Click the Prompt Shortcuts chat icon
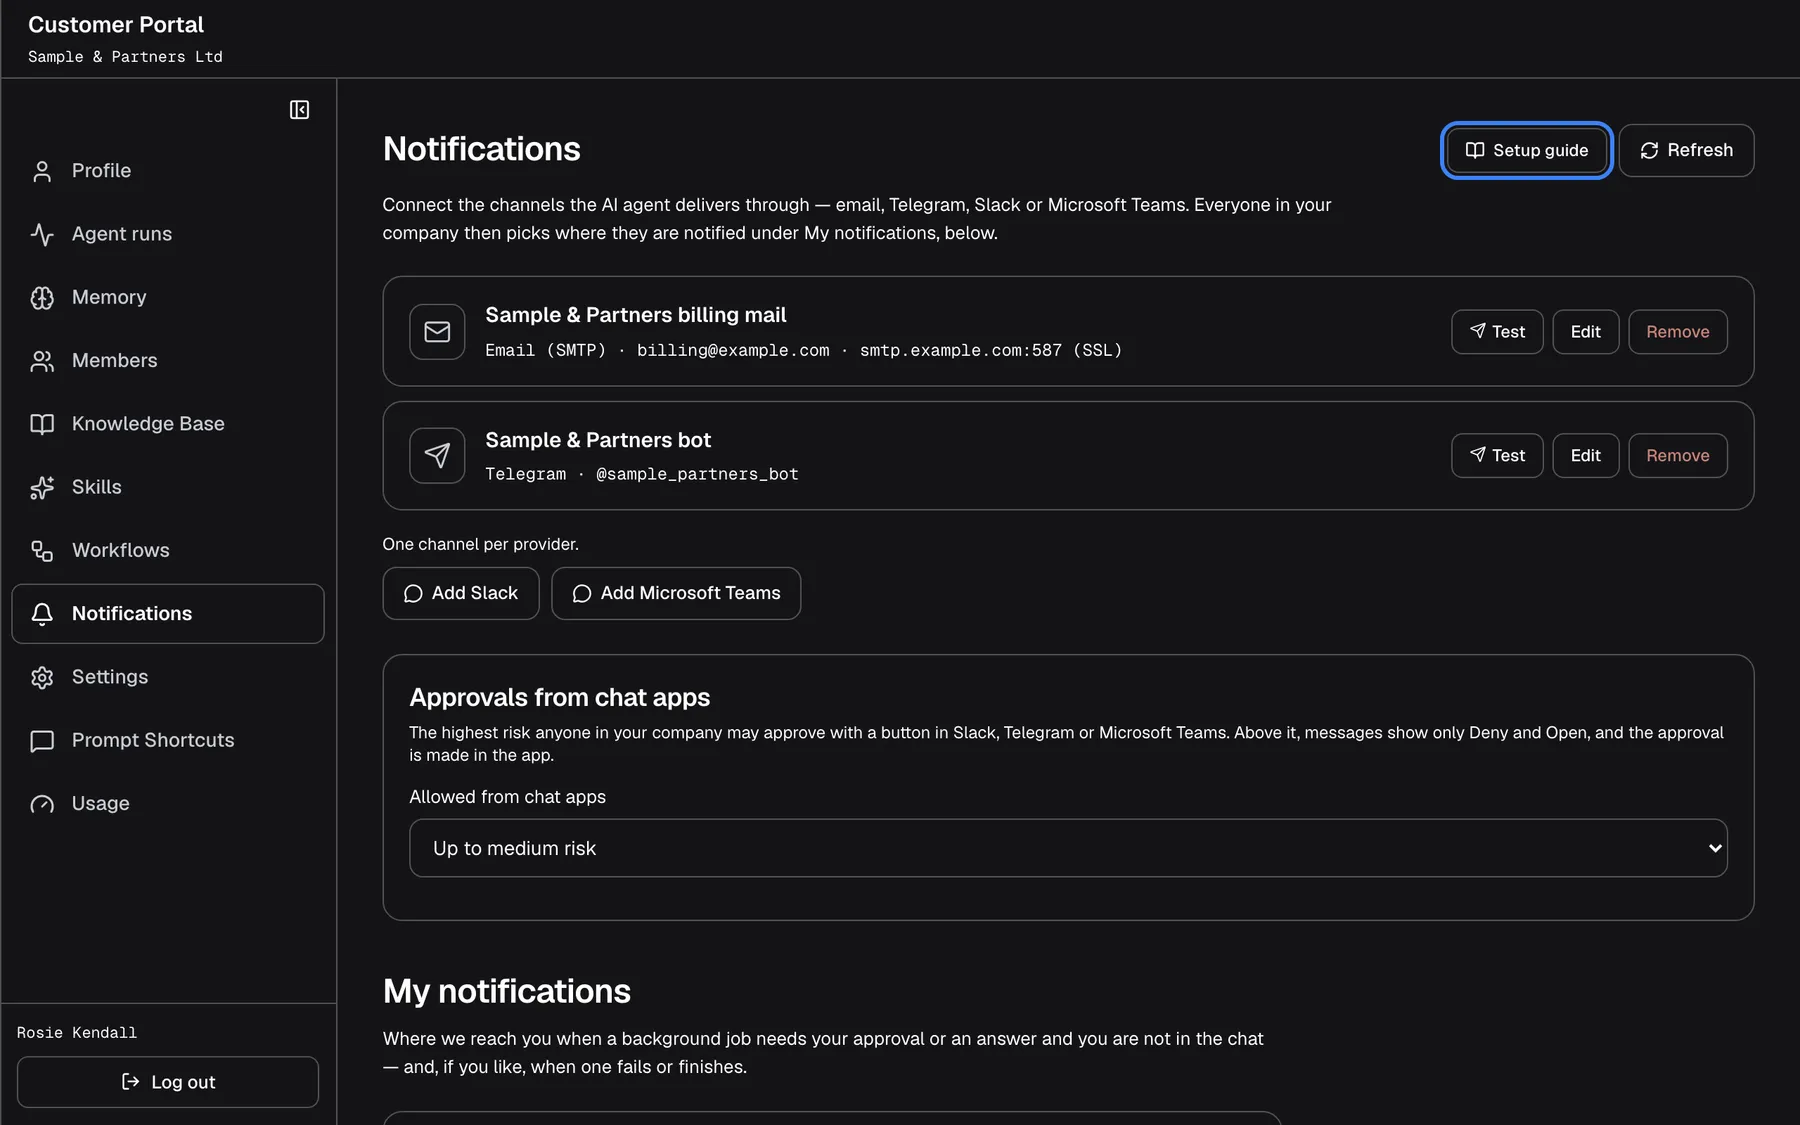The height and width of the screenshot is (1125, 1800). [x=42, y=741]
